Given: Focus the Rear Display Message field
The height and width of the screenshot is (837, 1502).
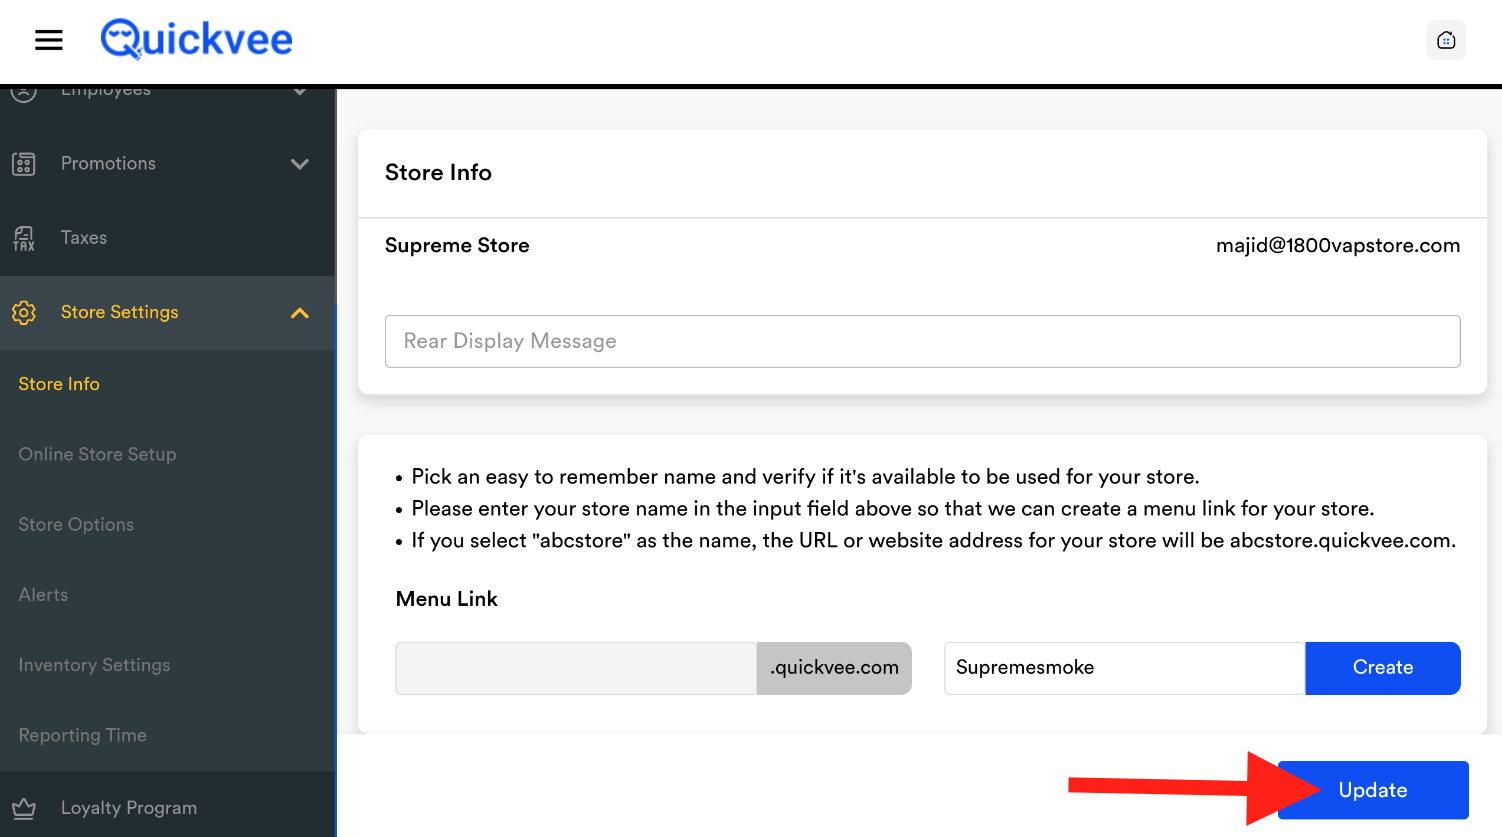Looking at the screenshot, I should click(x=922, y=341).
